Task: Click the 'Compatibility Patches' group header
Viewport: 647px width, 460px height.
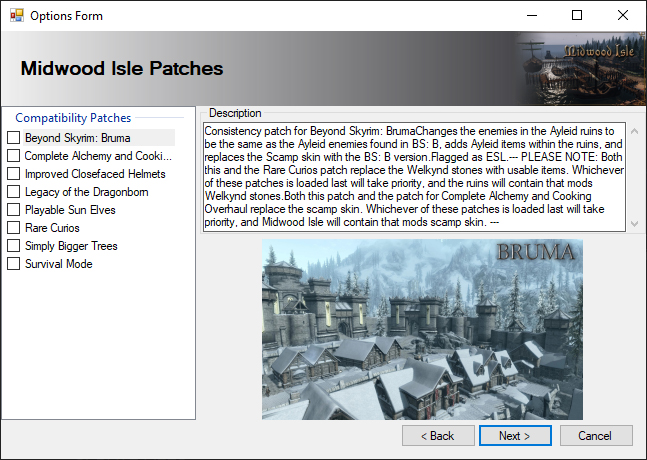Action: pyautogui.click(x=73, y=118)
